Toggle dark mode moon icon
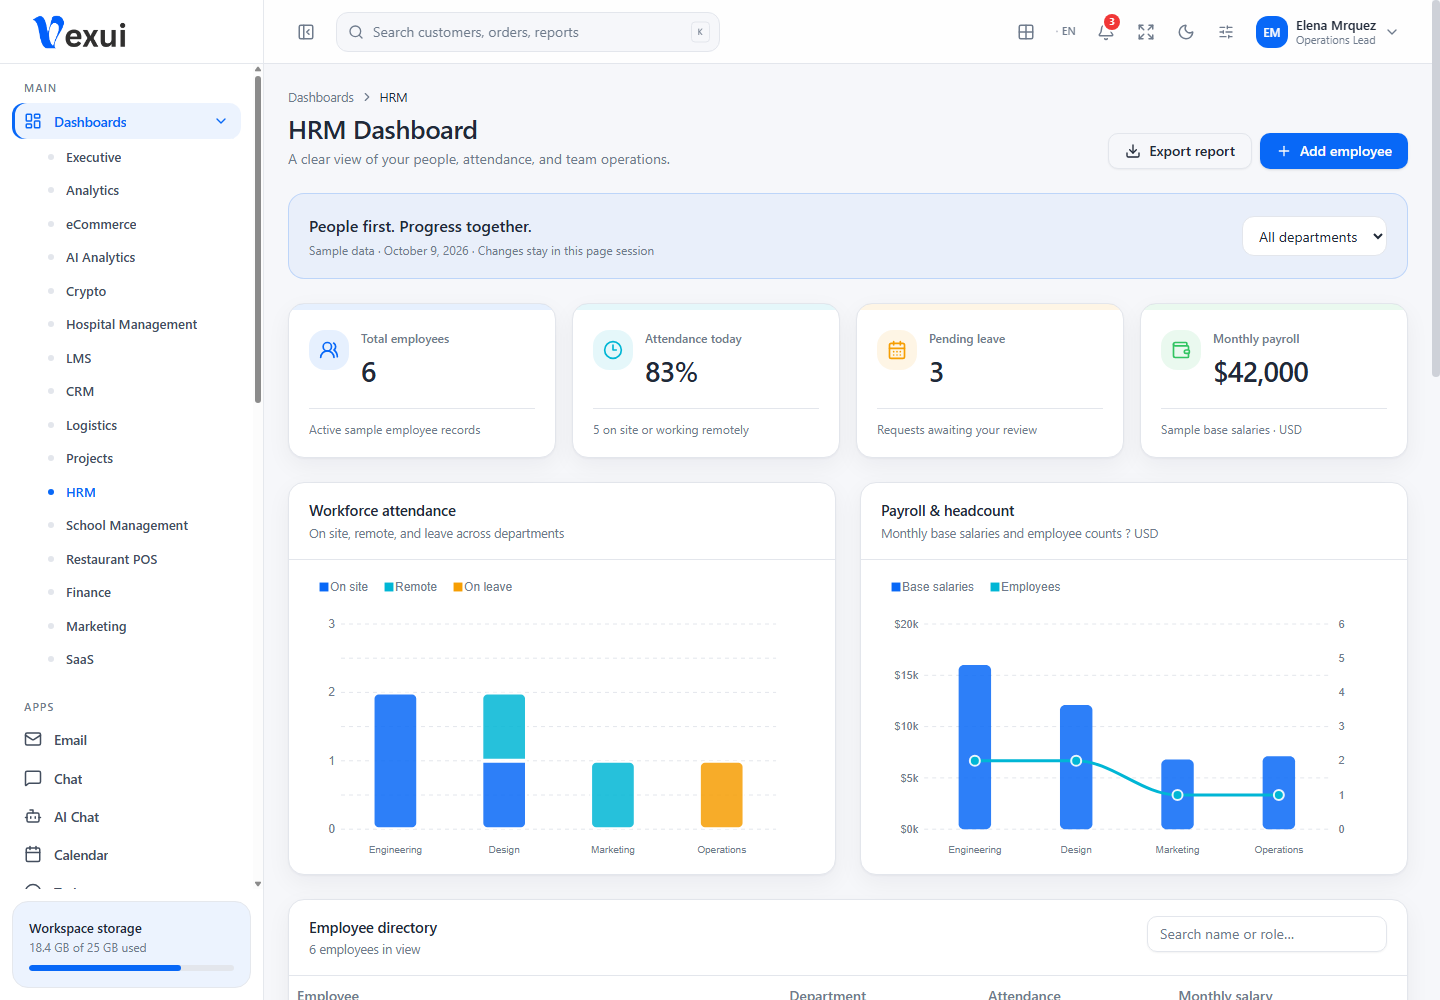 [x=1186, y=32]
